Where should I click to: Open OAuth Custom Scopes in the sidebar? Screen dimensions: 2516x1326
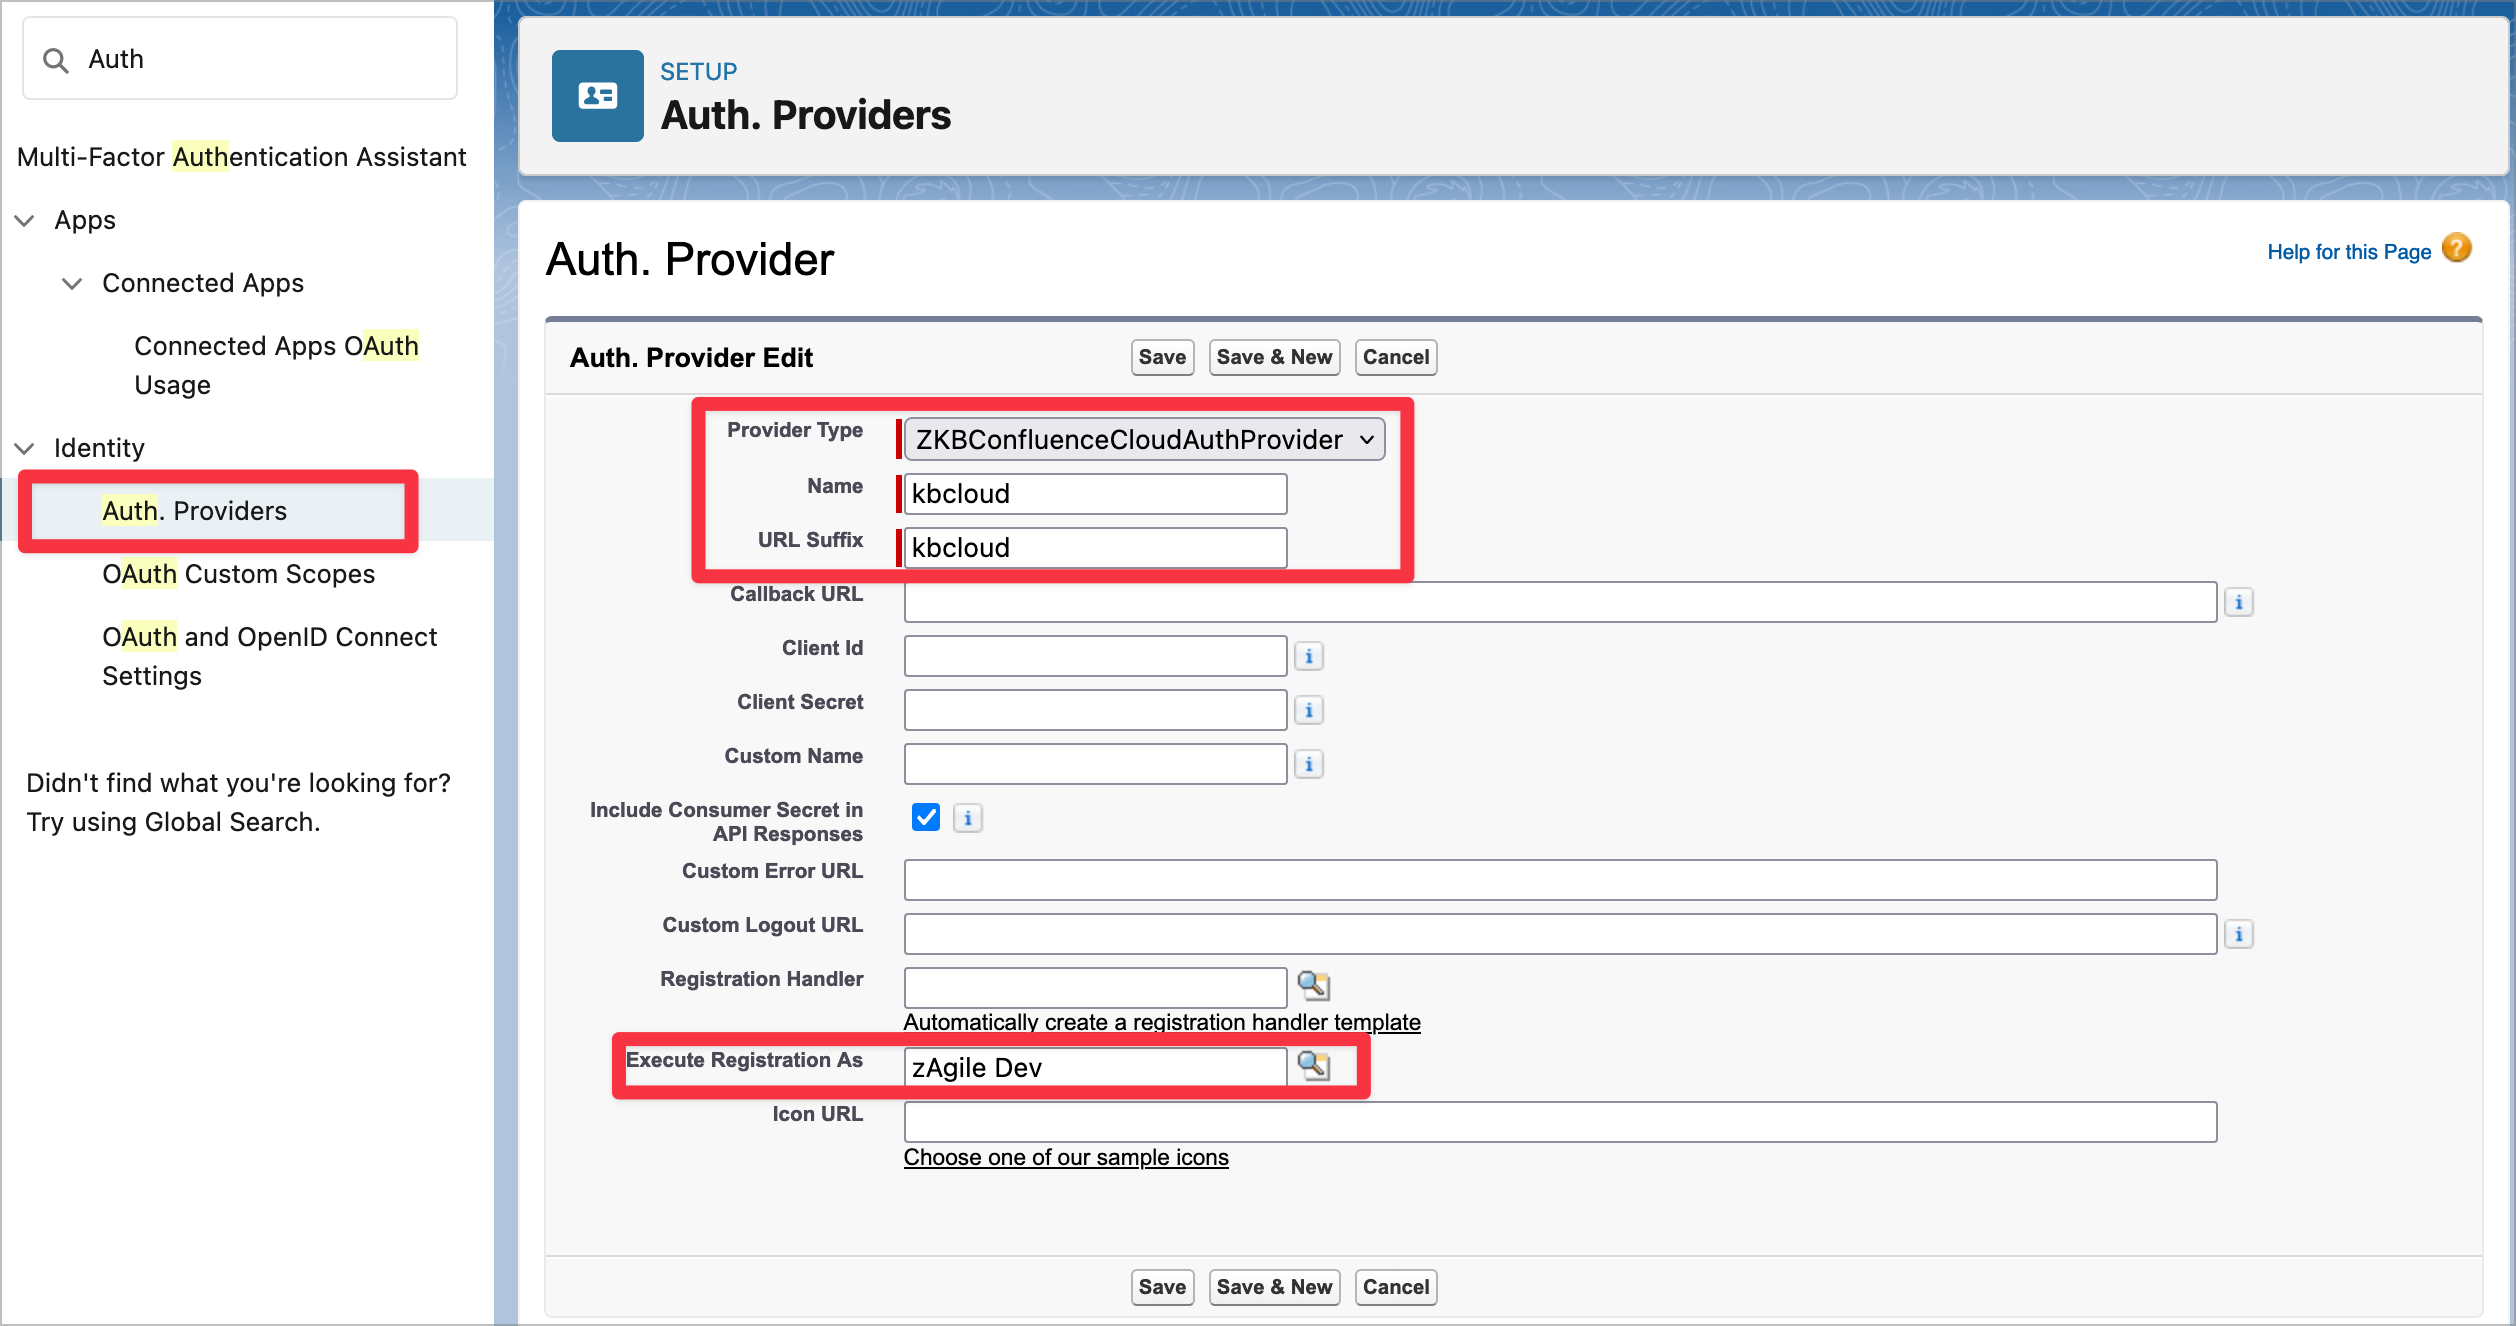238,574
